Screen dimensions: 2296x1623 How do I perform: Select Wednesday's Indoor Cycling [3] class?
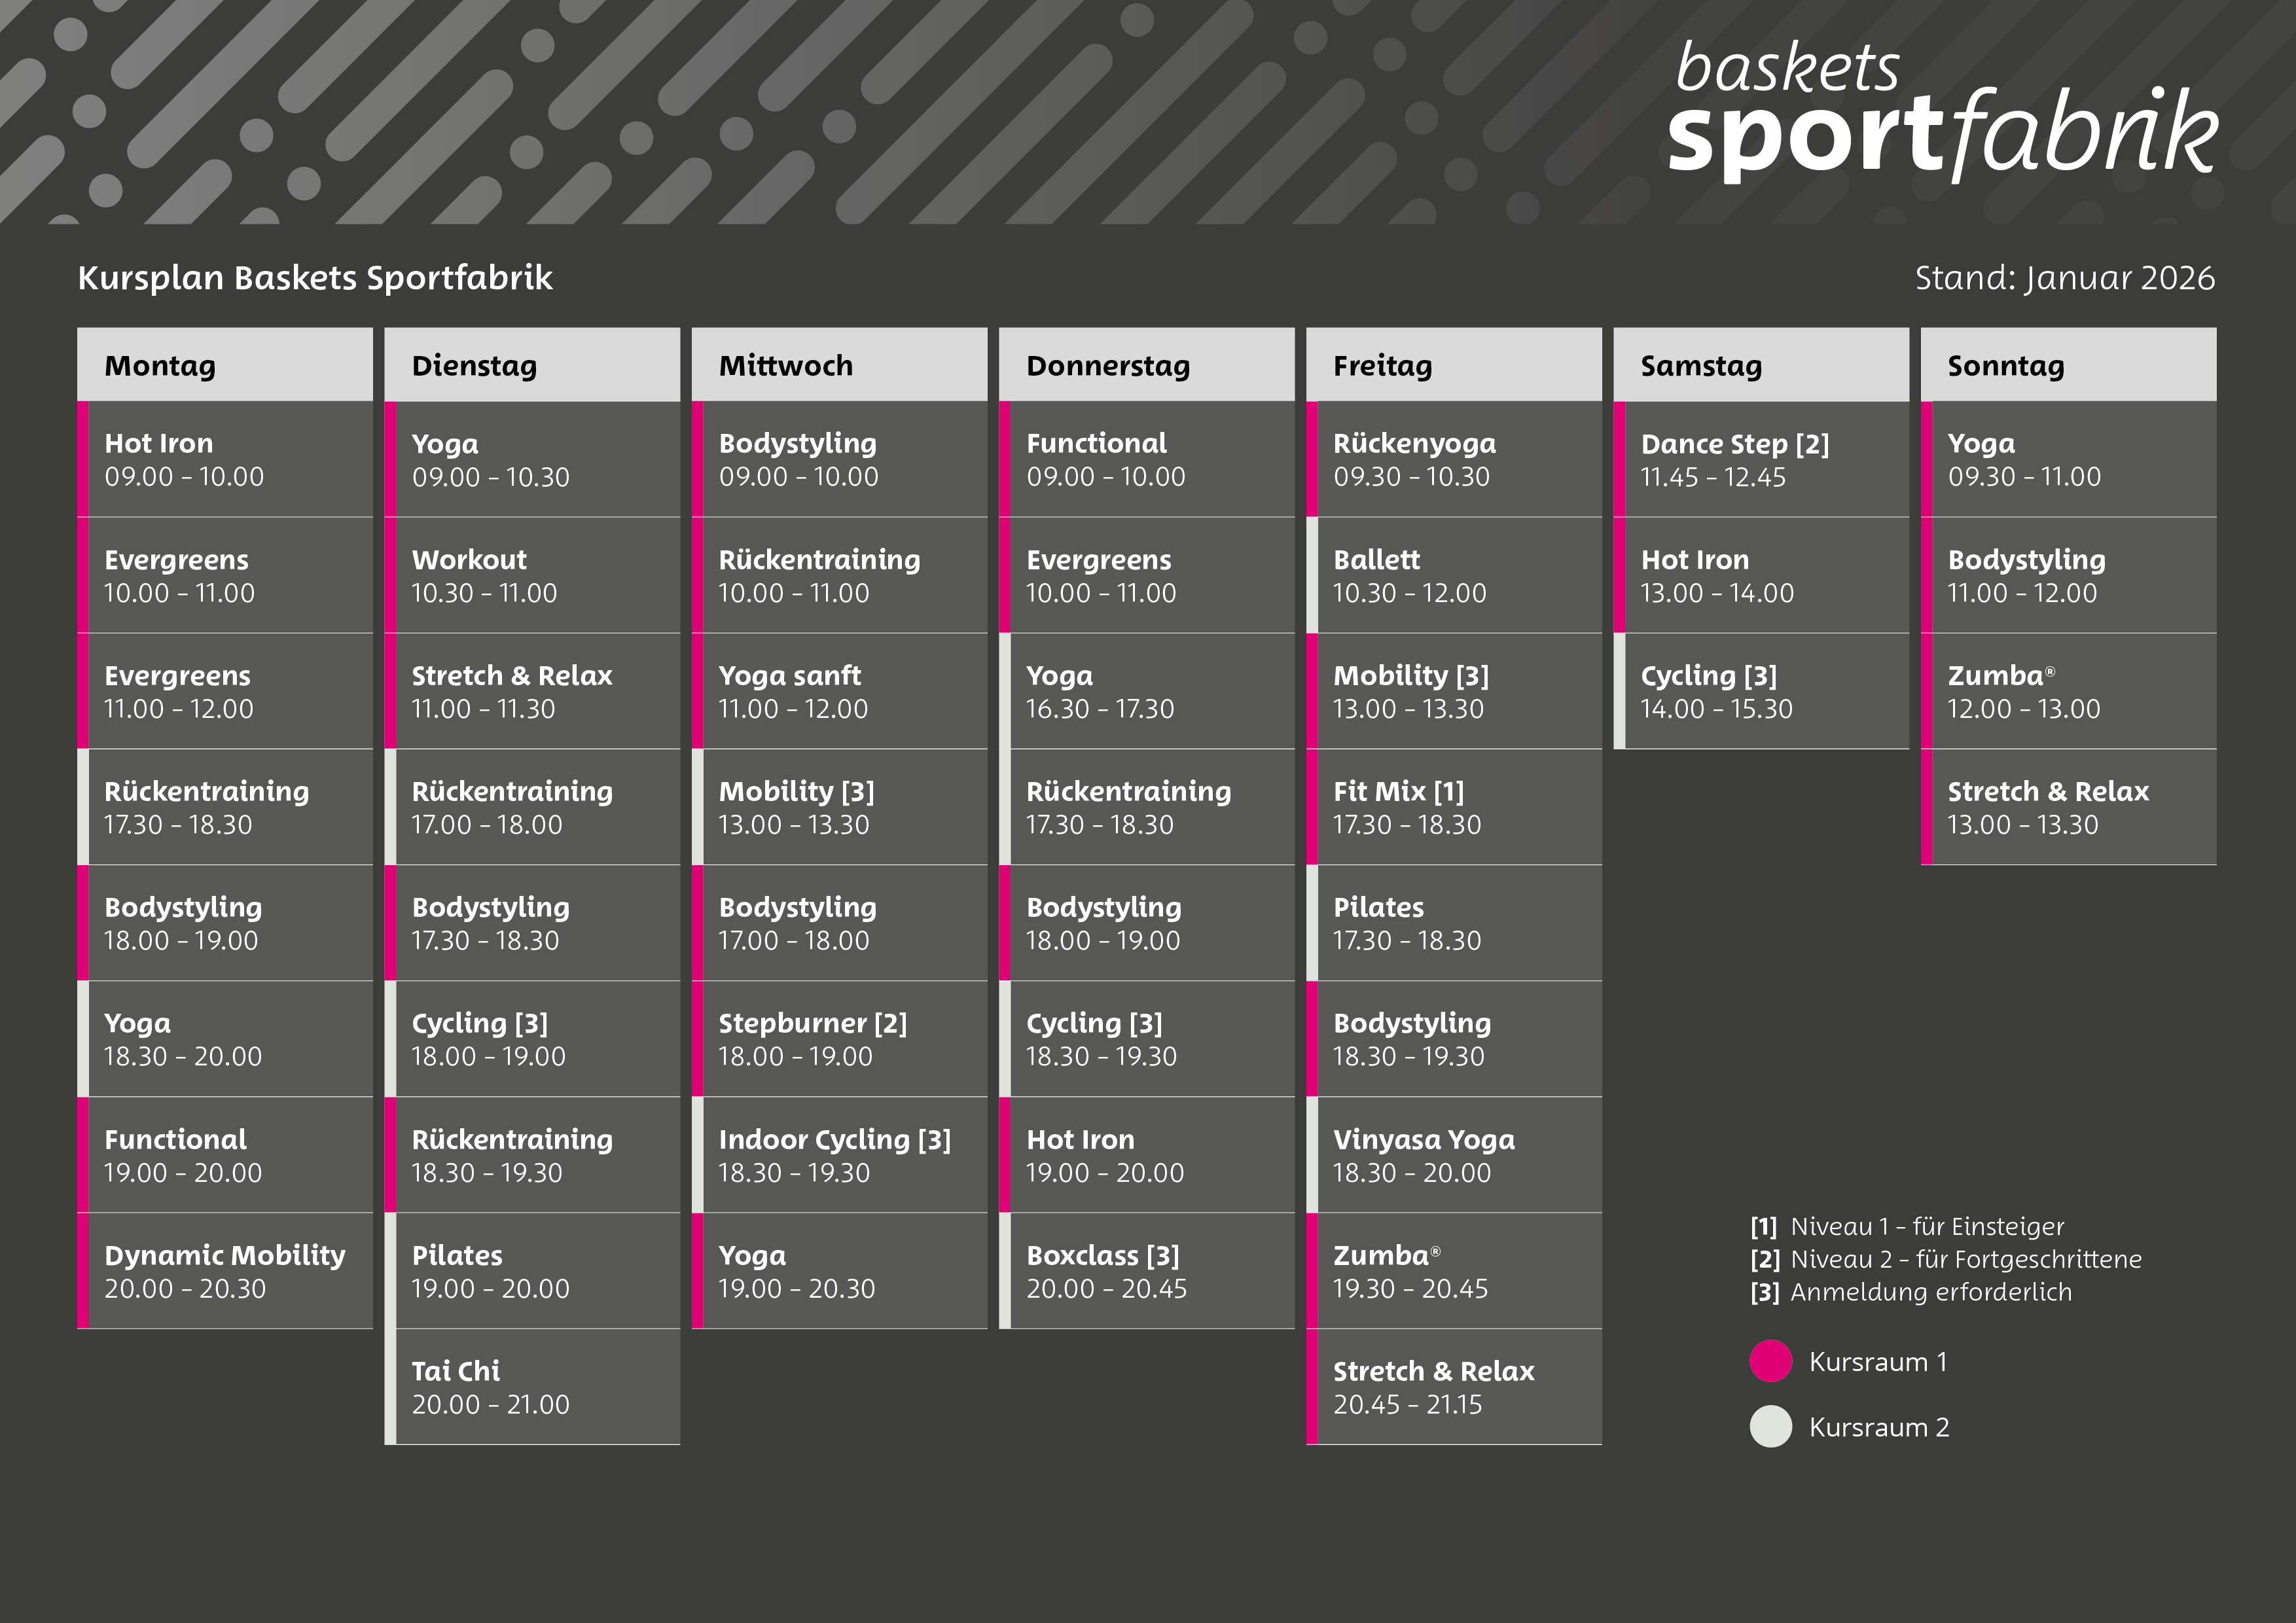coord(839,1155)
